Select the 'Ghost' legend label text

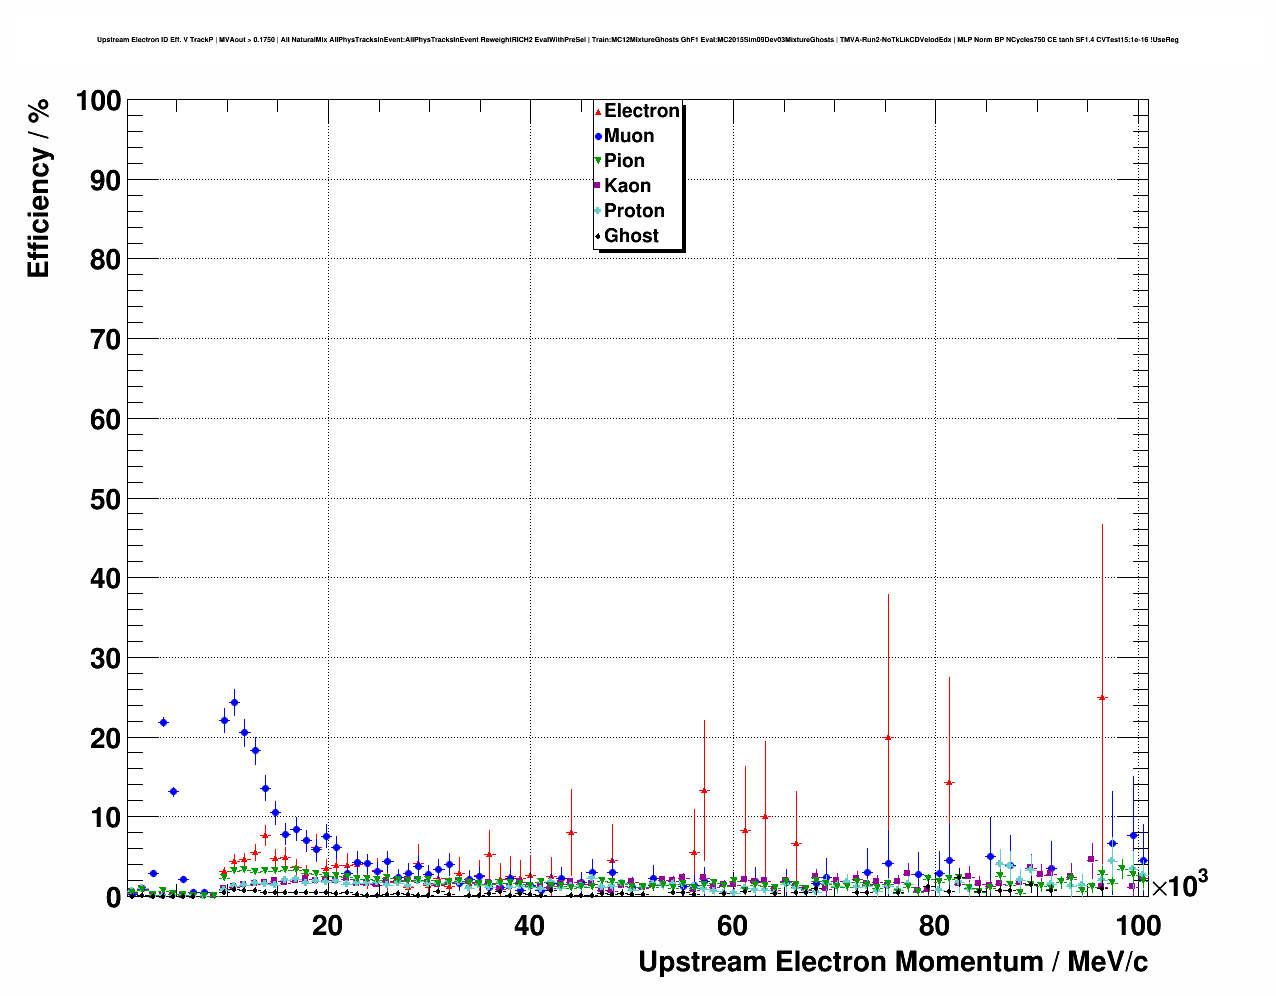pyautogui.click(x=631, y=236)
